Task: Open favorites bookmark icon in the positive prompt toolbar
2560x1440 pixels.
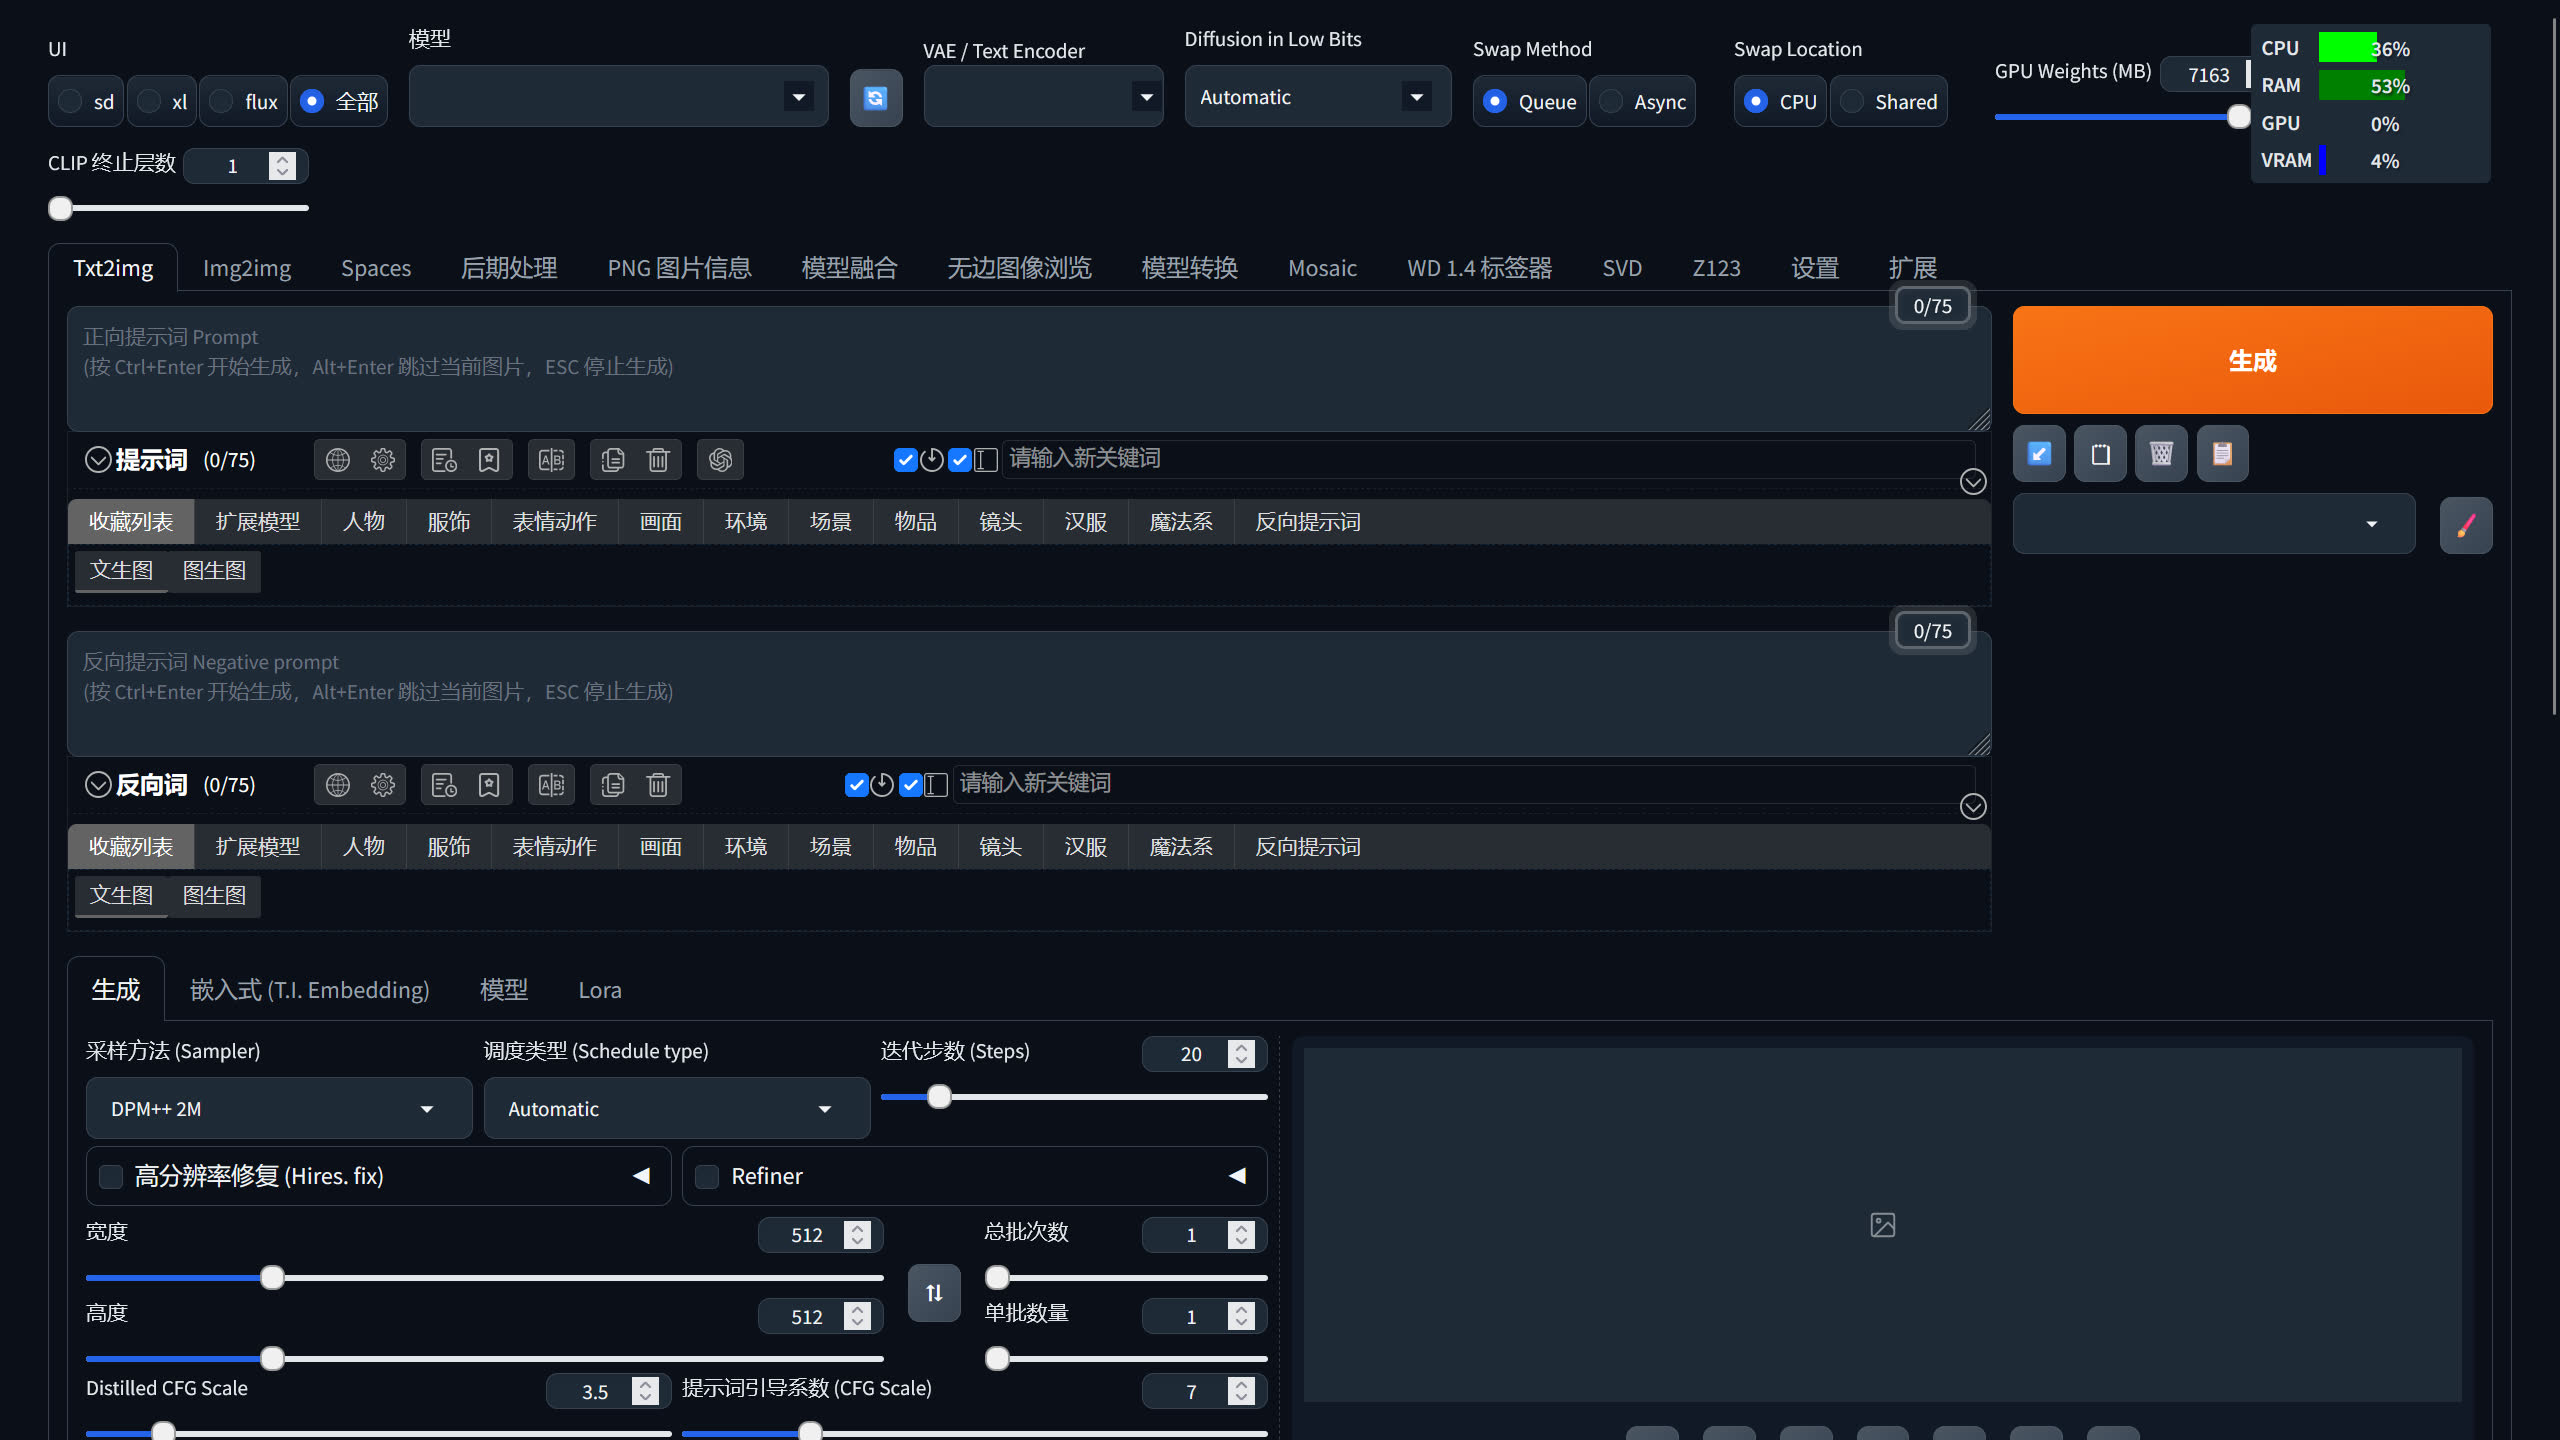Action: [489, 460]
